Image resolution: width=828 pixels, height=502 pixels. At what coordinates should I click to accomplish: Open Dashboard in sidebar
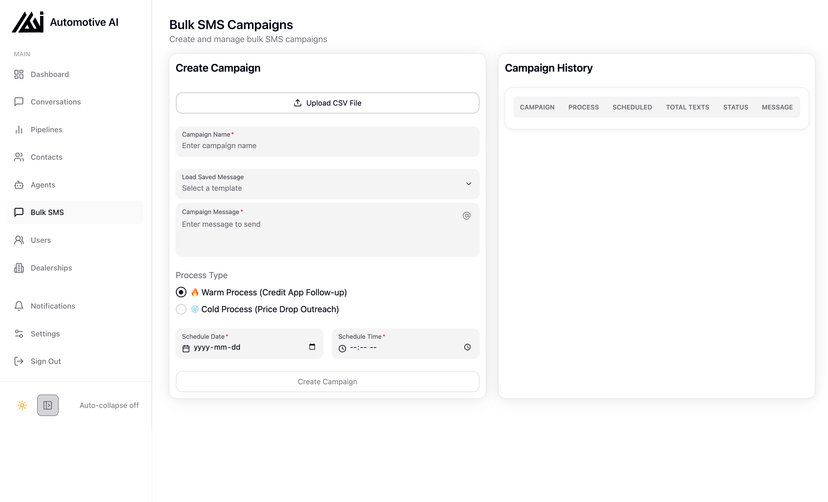click(x=76, y=74)
